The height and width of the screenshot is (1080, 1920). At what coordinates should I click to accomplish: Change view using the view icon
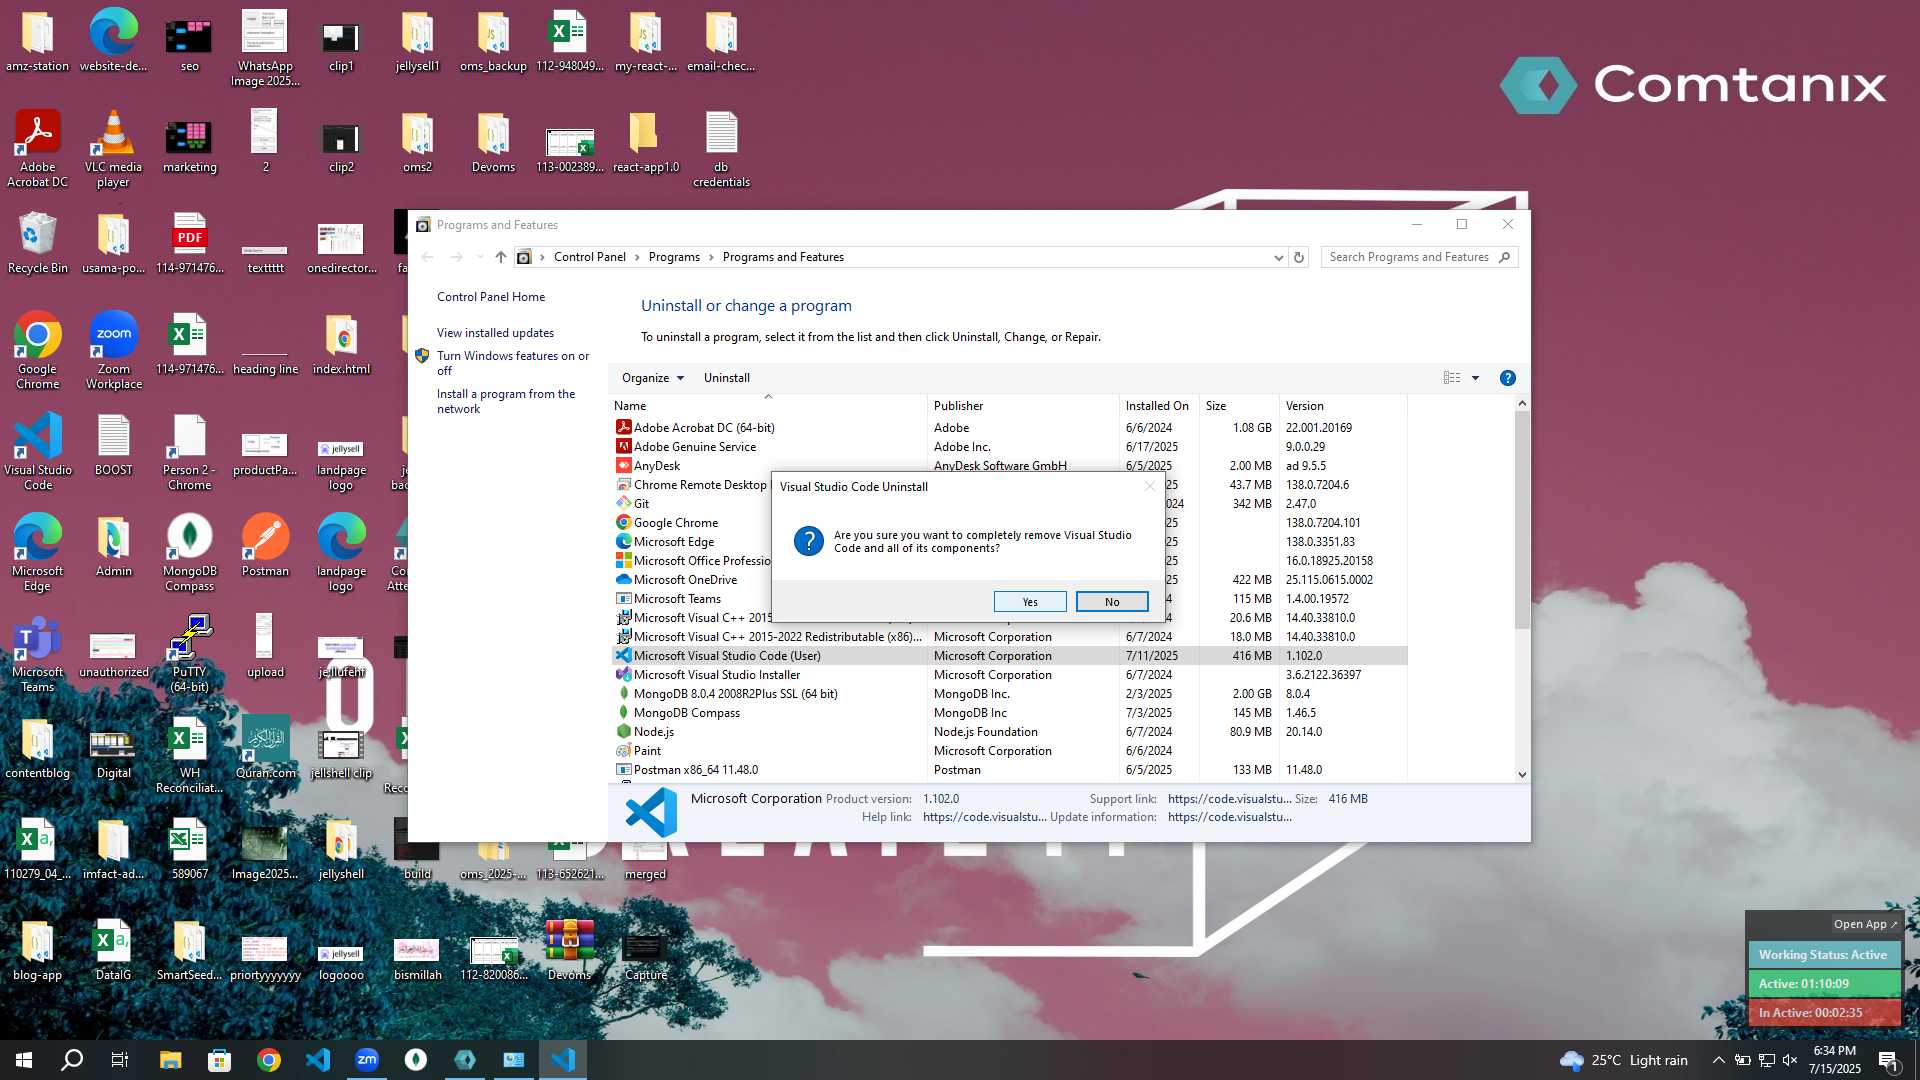[x=1452, y=378]
